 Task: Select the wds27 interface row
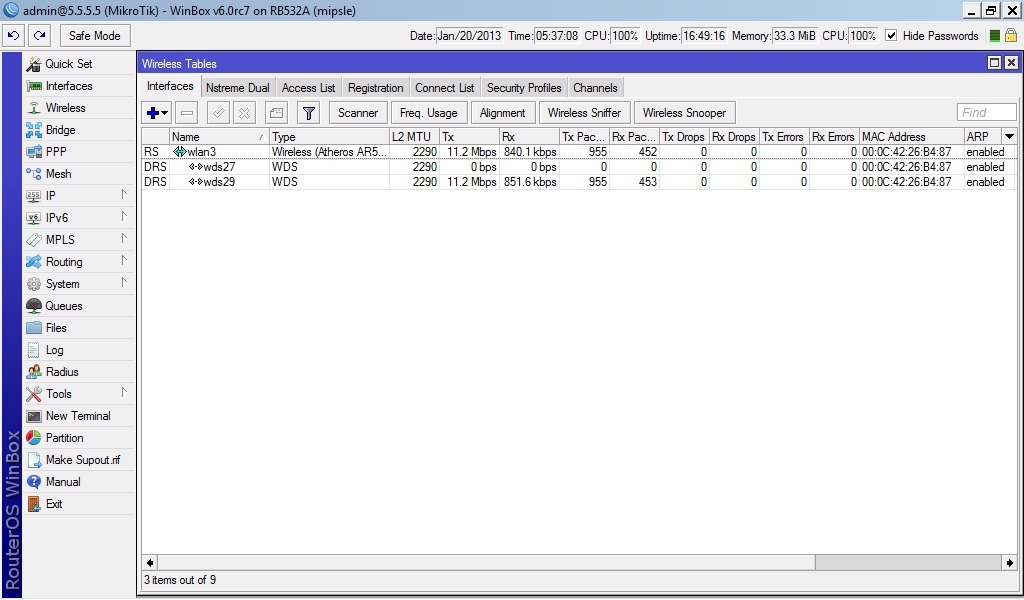pyautogui.click(x=579, y=167)
